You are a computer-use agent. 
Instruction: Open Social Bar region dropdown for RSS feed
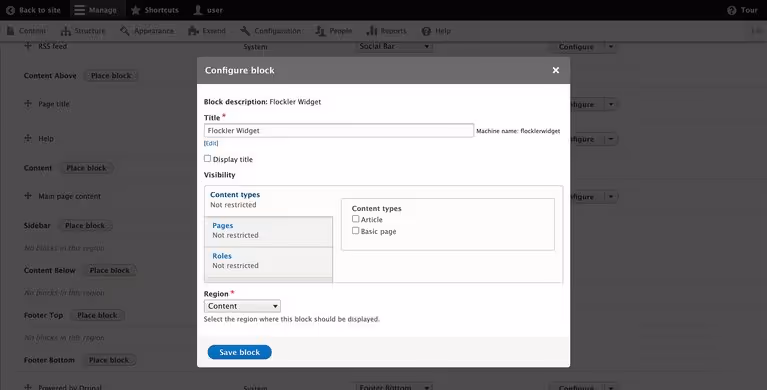pyautogui.click(x=394, y=46)
